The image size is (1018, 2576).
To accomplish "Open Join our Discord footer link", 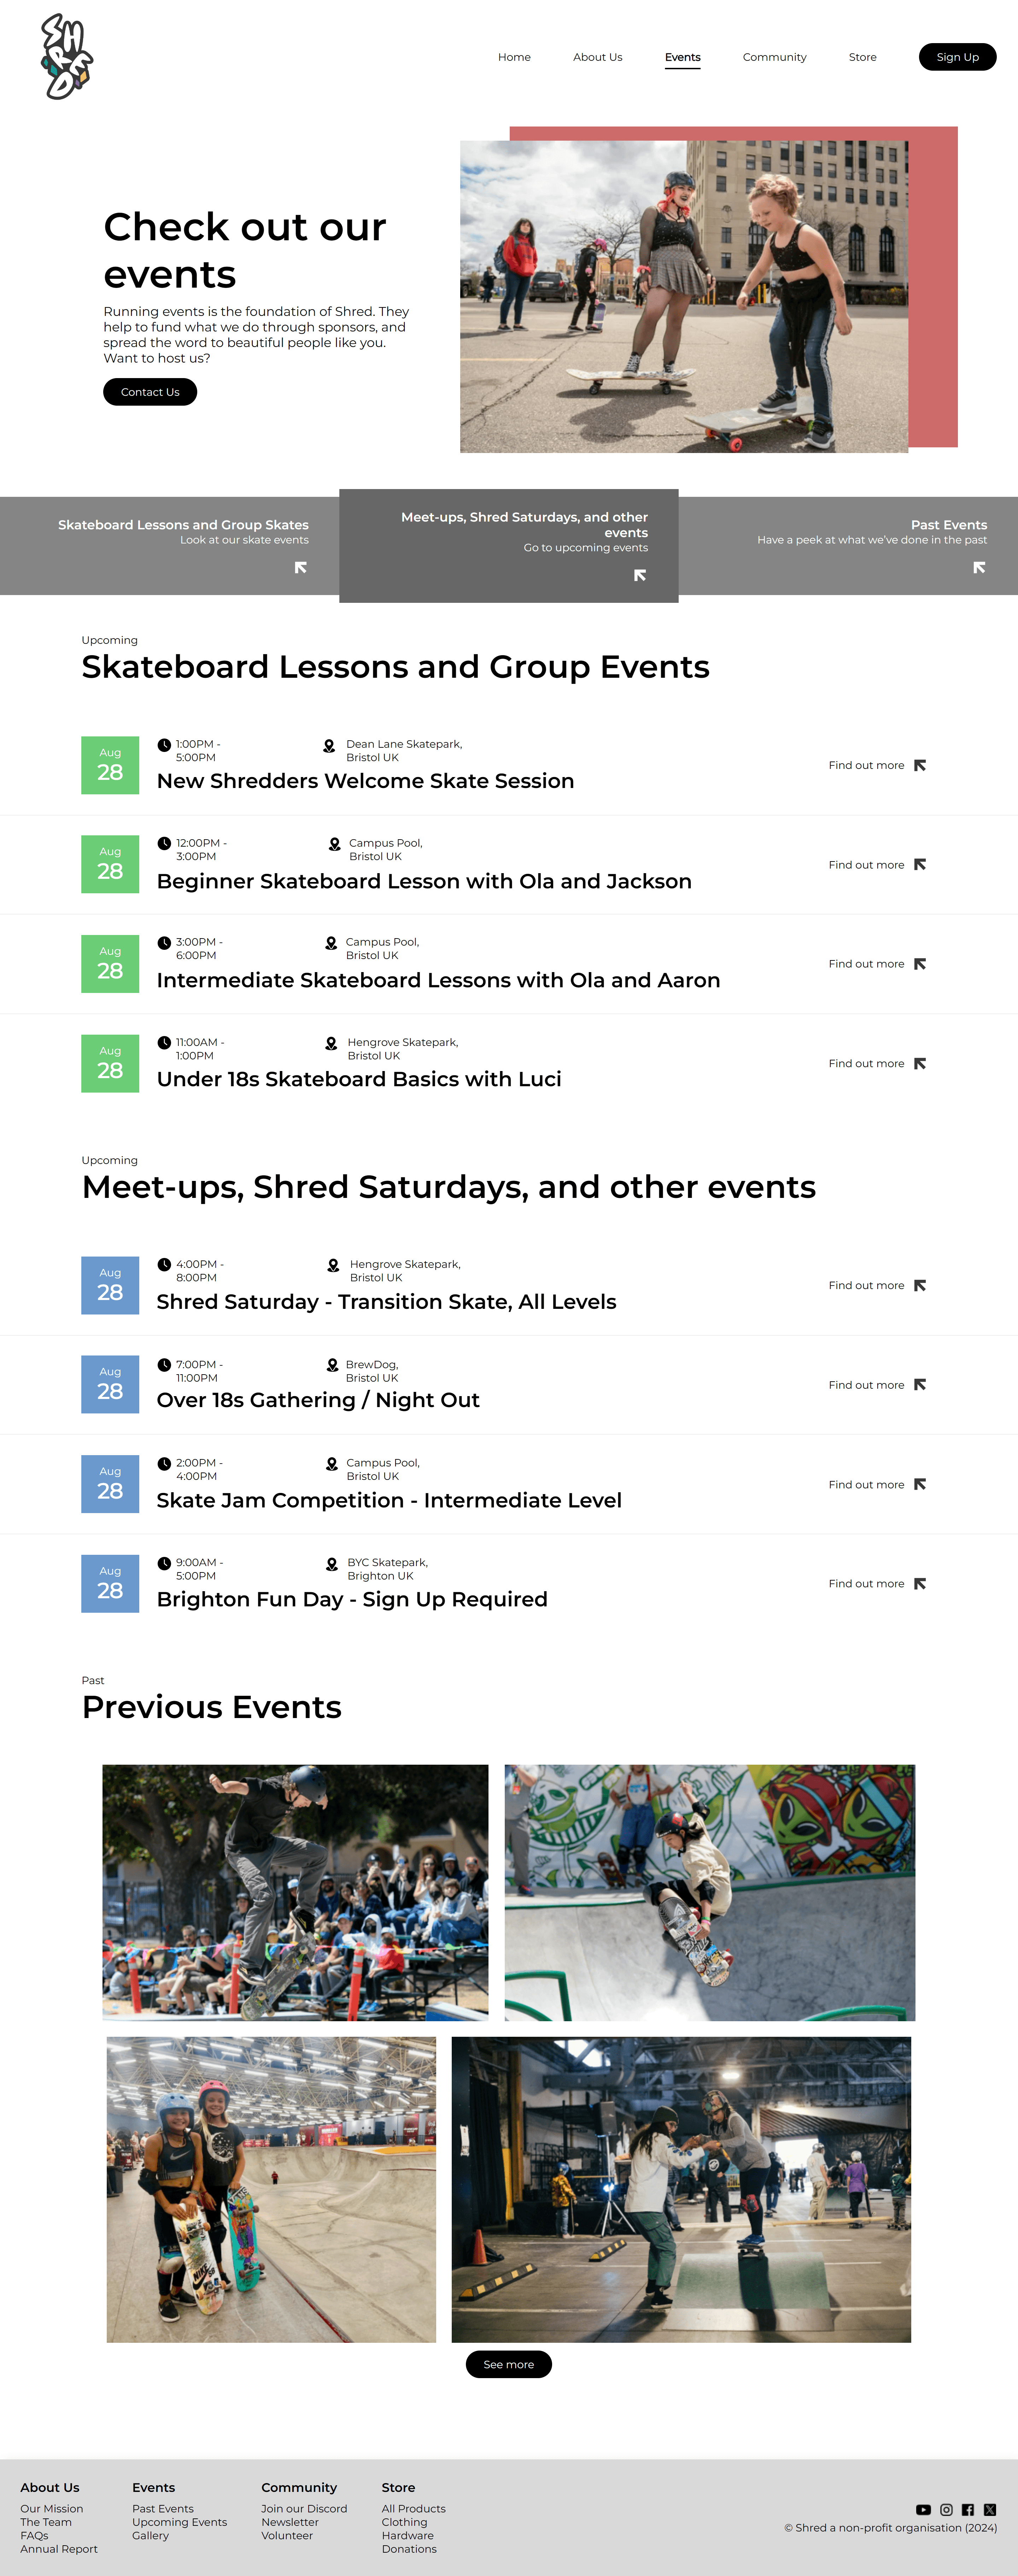I will click(x=304, y=2509).
